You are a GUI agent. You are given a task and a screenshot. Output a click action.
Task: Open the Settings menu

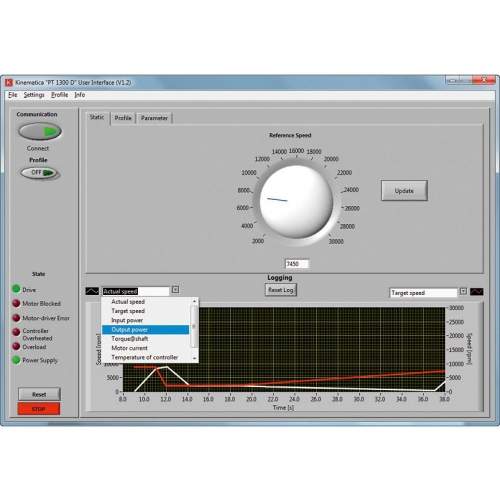pos(34,95)
